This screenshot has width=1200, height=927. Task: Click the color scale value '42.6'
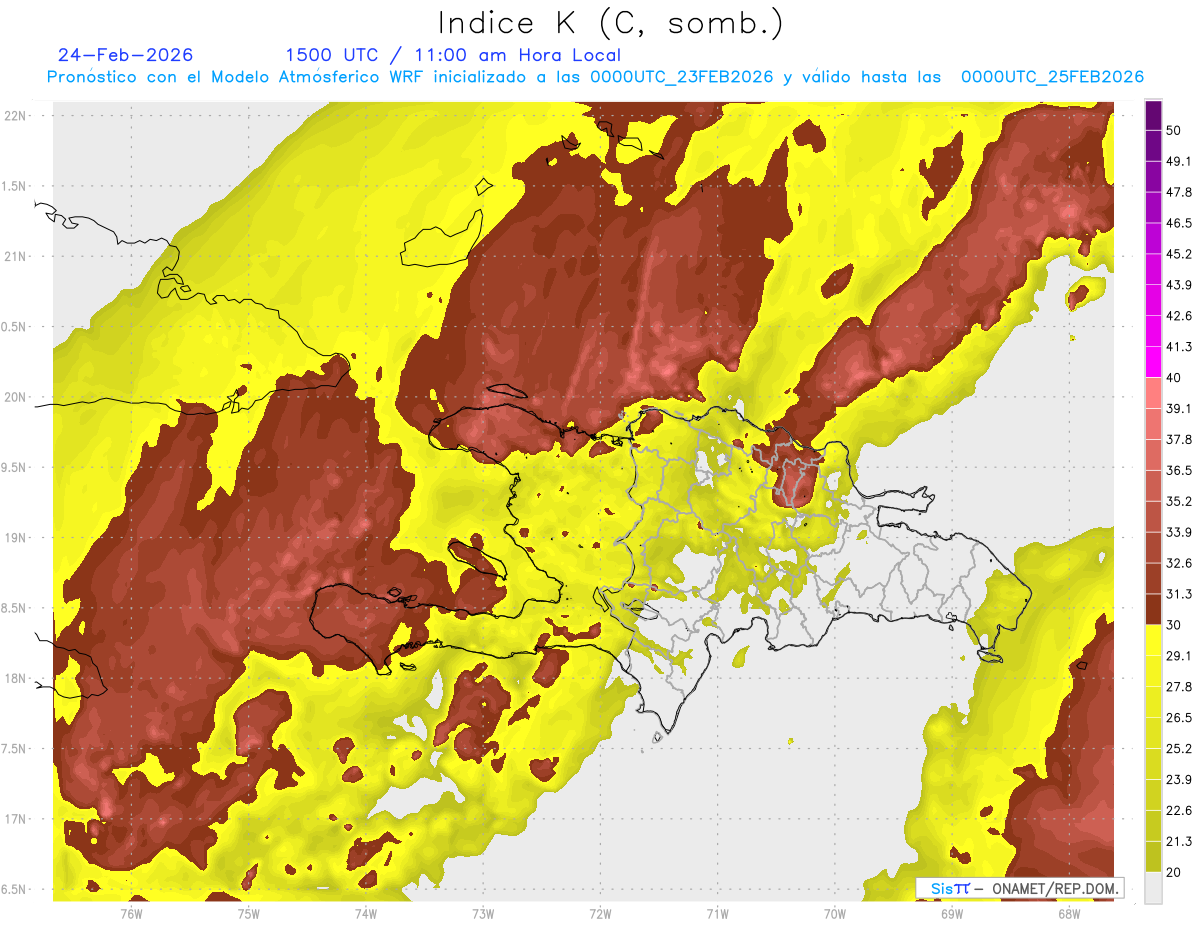point(1179,316)
